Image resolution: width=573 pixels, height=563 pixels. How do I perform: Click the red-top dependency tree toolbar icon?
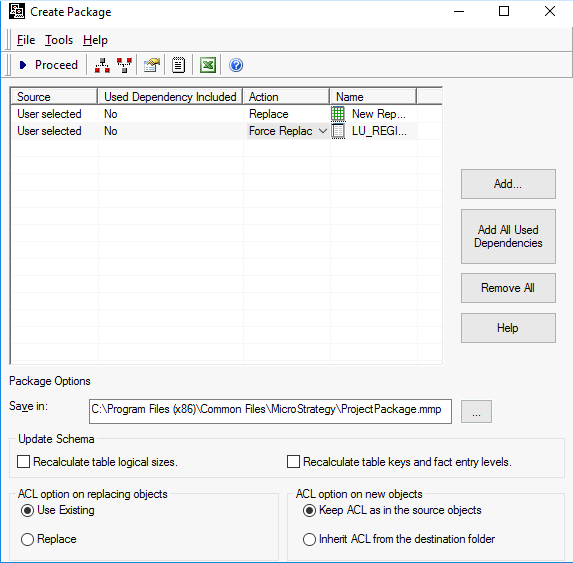click(124, 65)
